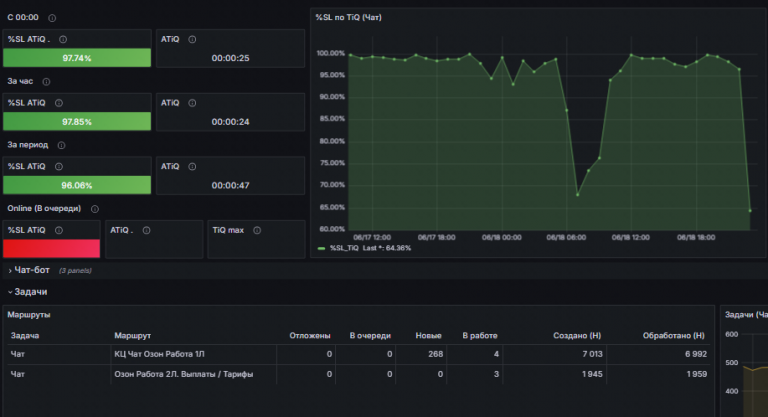Click the 06/17 12:00 x-axis label
The height and width of the screenshot is (417, 768).
[372, 238]
